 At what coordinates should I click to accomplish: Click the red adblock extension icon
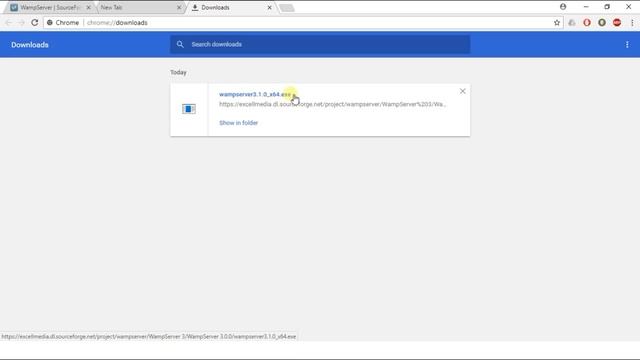(617, 23)
